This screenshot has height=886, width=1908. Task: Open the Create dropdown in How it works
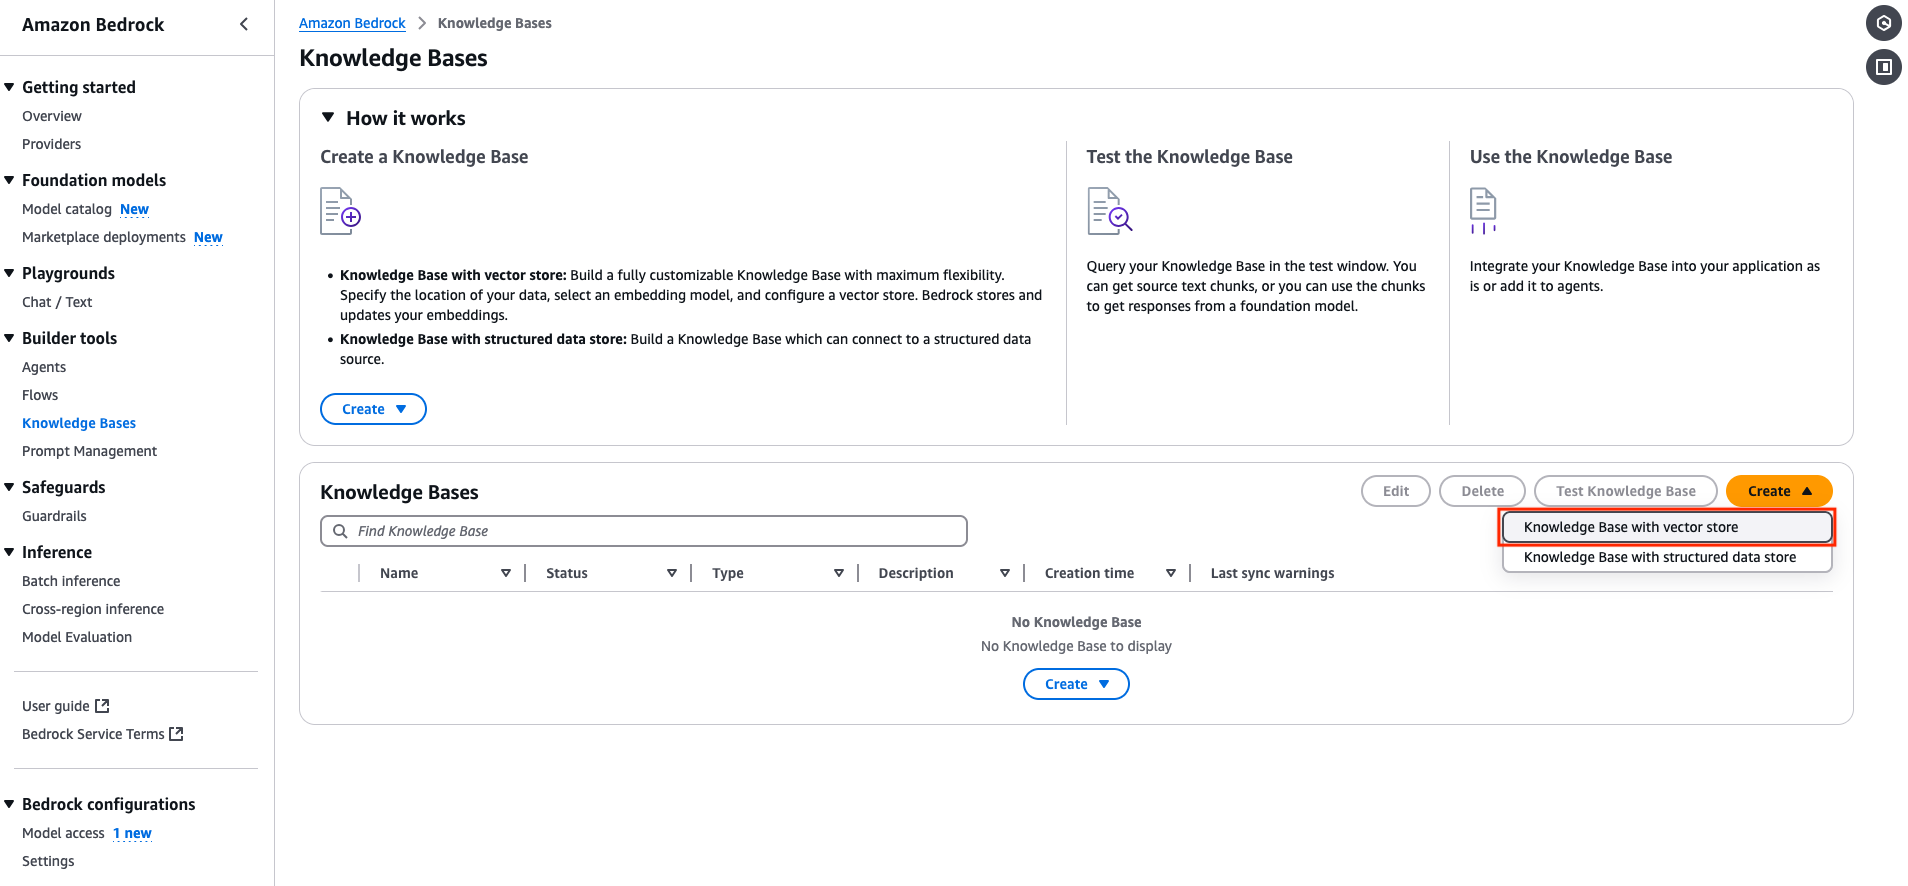pyautogui.click(x=373, y=409)
